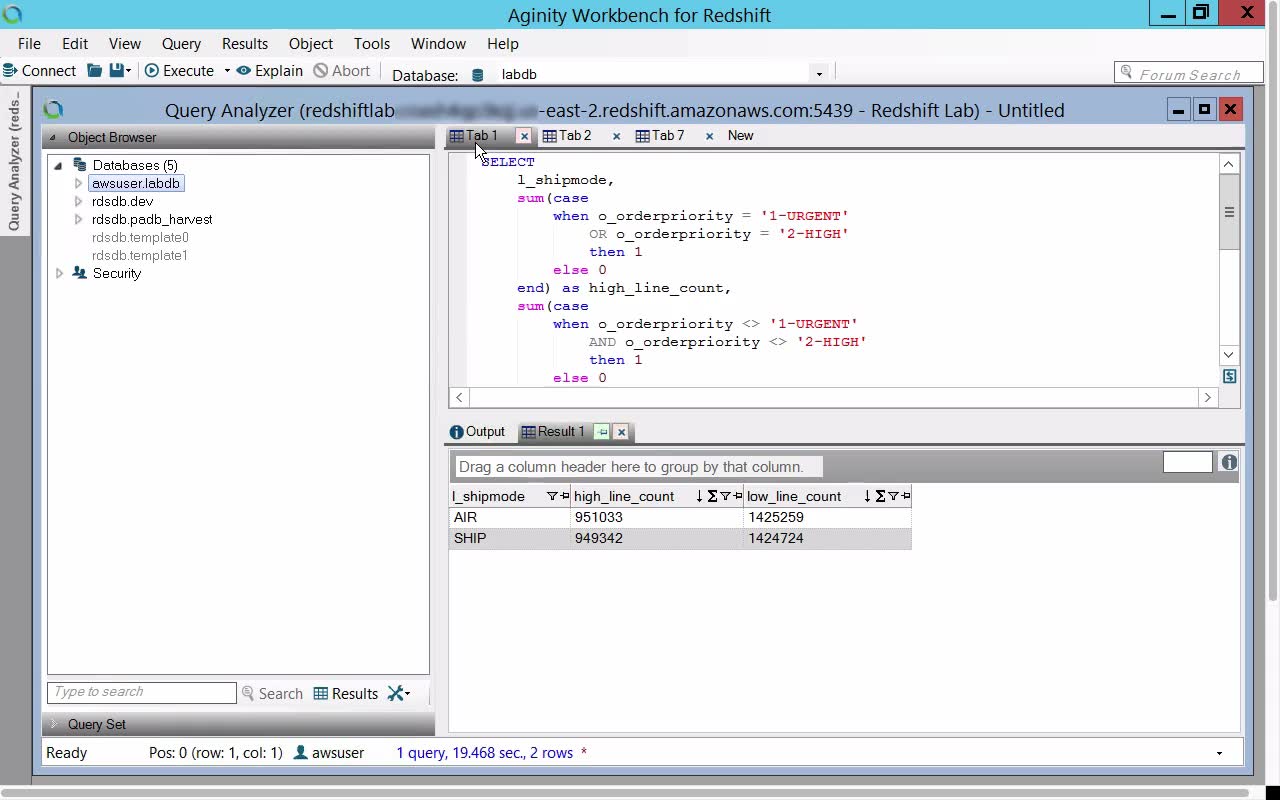The width and height of the screenshot is (1280, 800).
Task: Click the results grid info icon
Action: (1229, 462)
